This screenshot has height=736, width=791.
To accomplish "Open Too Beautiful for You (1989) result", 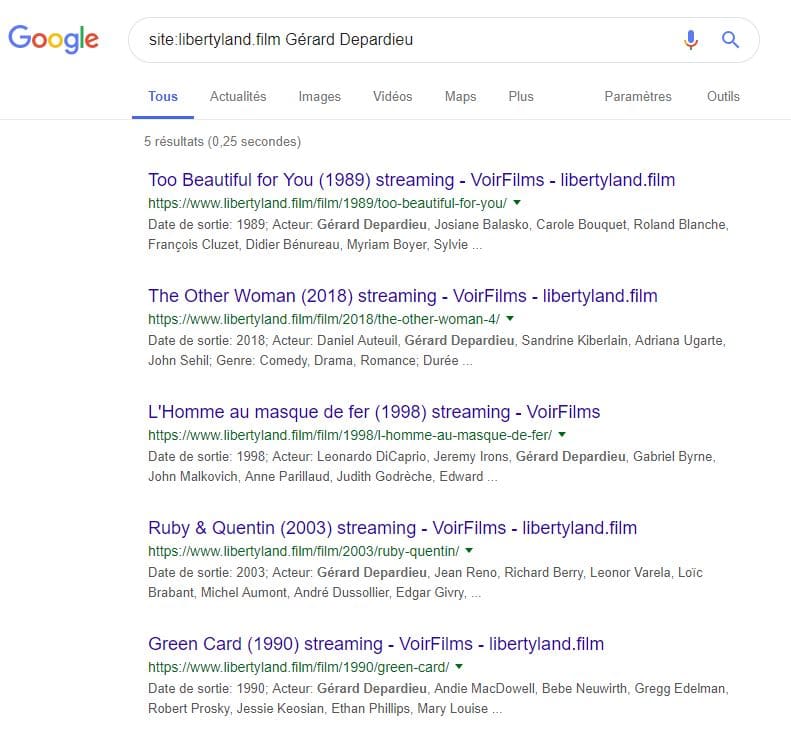I will click(411, 180).
